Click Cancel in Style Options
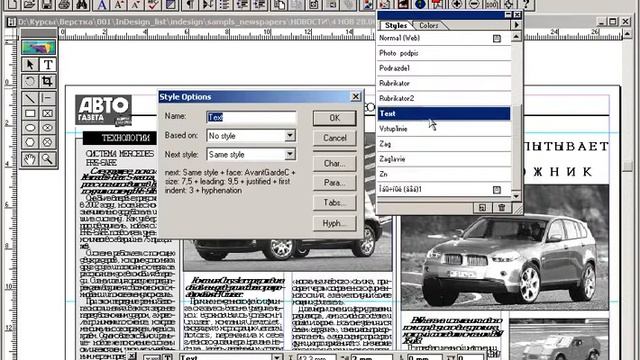The height and width of the screenshot is (360, 640). 335,138
